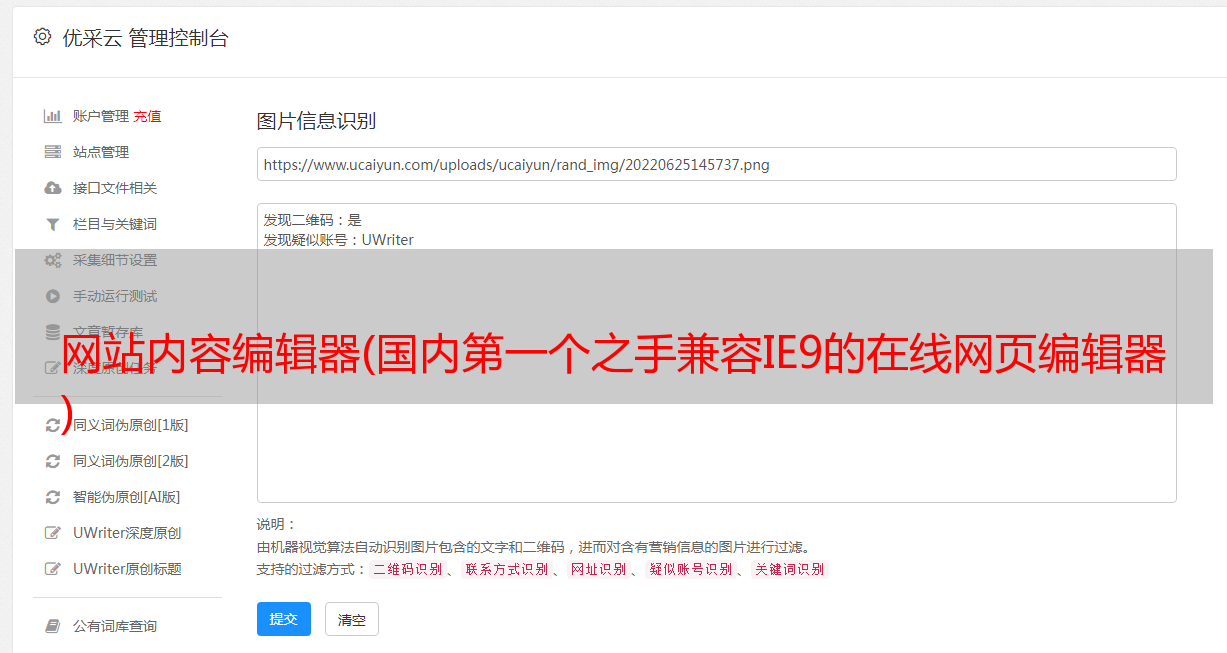This screenshot has height=653, width=1227.
Task: Open UWriter原创标题 in the sidebar
Action: (x=127, y=569)
